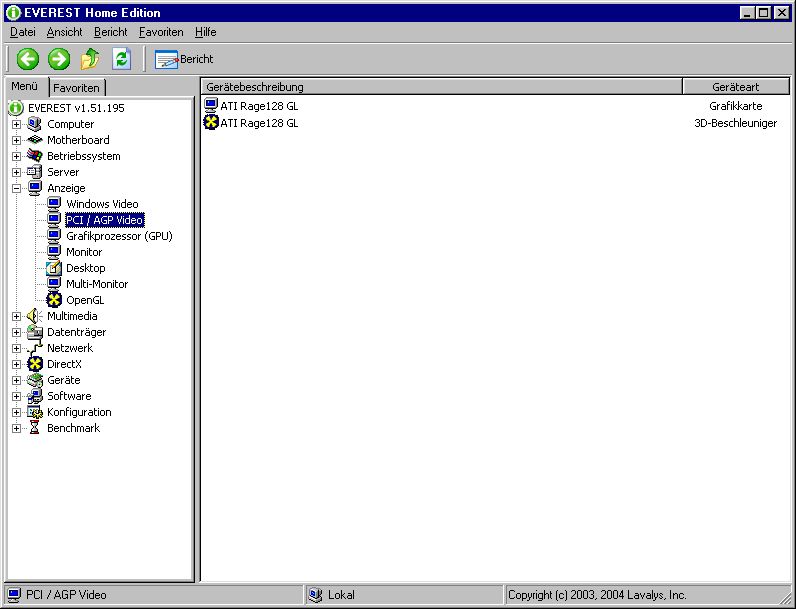Expand the Betriebssystem tree node
796x609 pixels.
pos(16,156)
